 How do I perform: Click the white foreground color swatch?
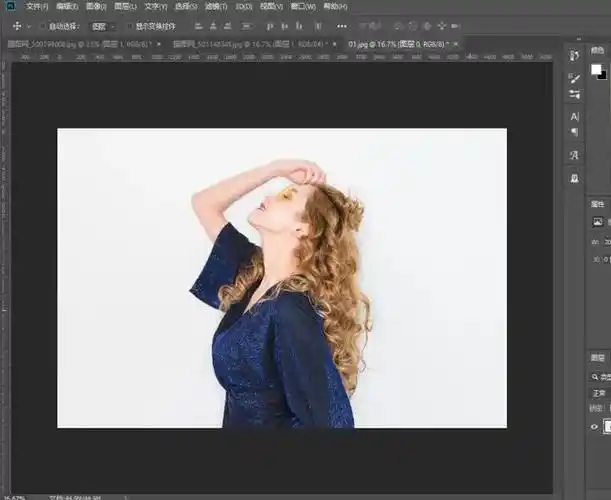(x=596, y=70)
